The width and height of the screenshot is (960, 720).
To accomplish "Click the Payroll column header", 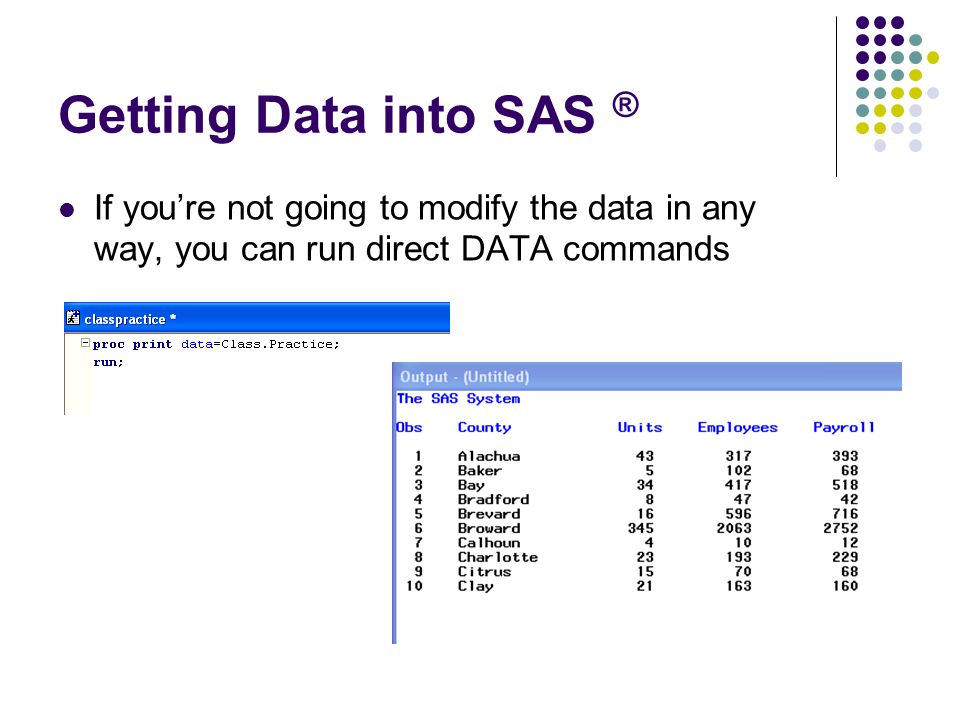I will pyautogui.click(x=844, y=427).
